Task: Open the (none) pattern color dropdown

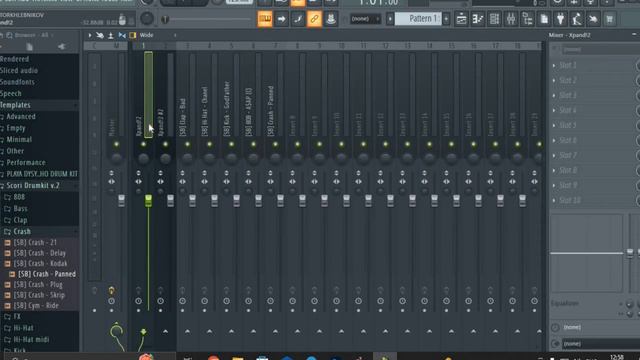Action: tap(365, 19)
